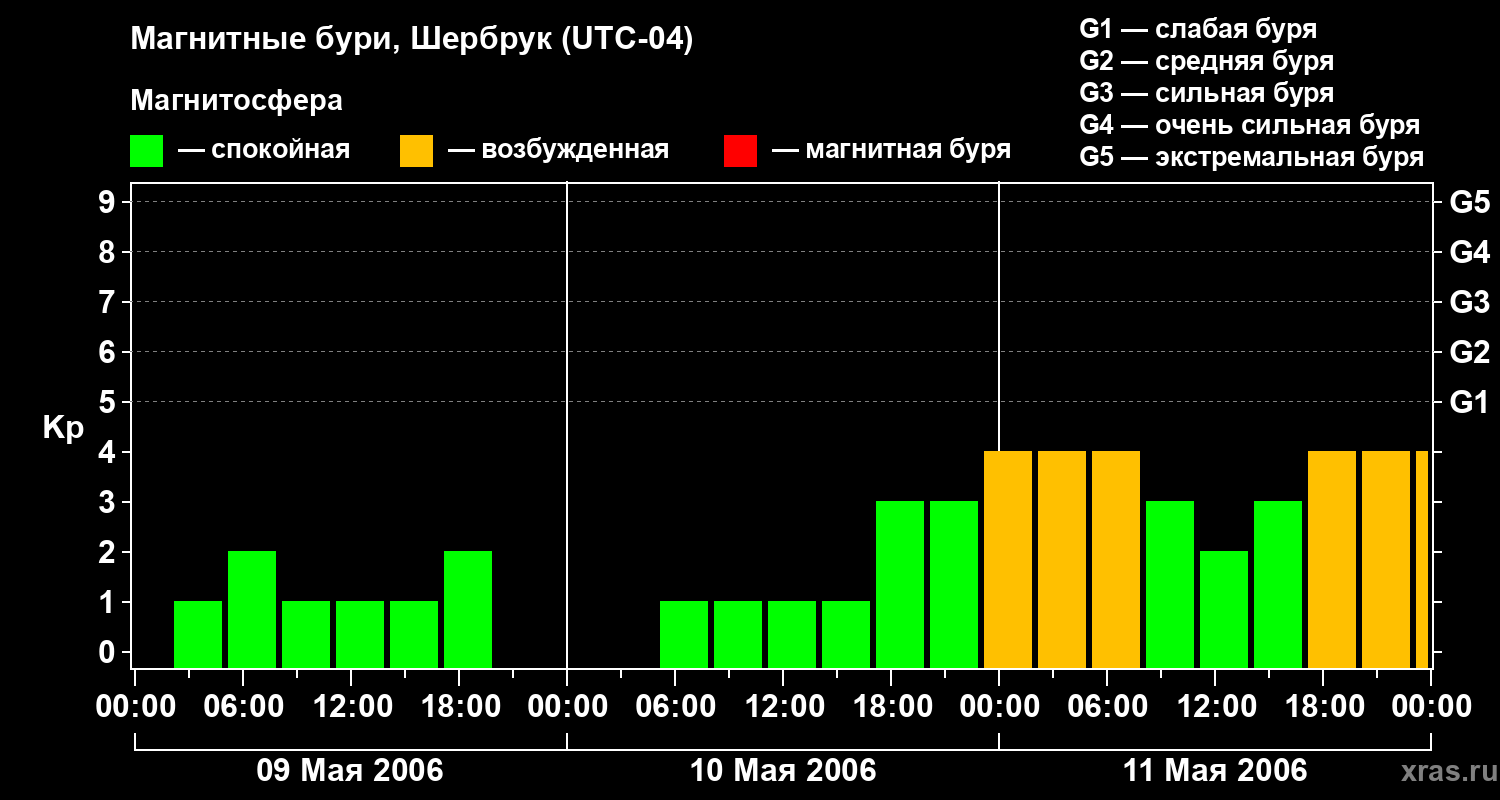Click the '06:00' time label for 11 Мая 2006

[x=1107, y=707]
